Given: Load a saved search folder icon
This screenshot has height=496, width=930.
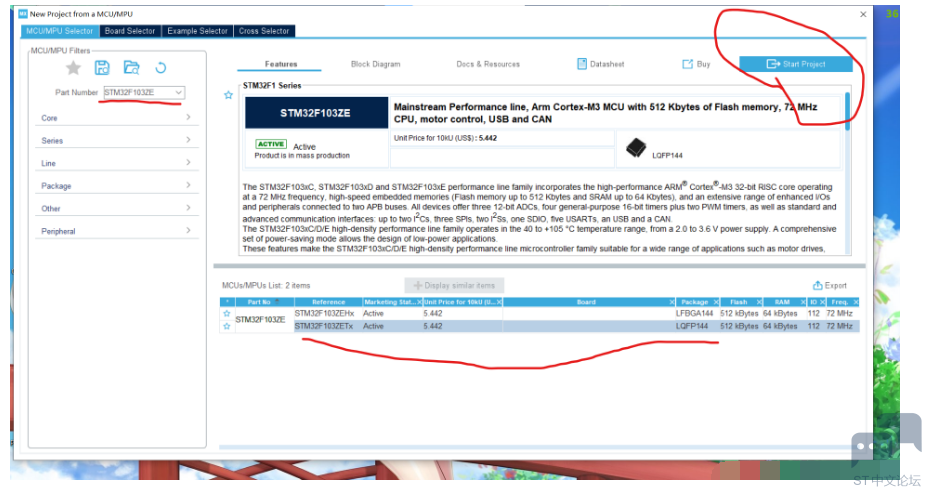Looking at the screenshot, I should pos(132,68).
